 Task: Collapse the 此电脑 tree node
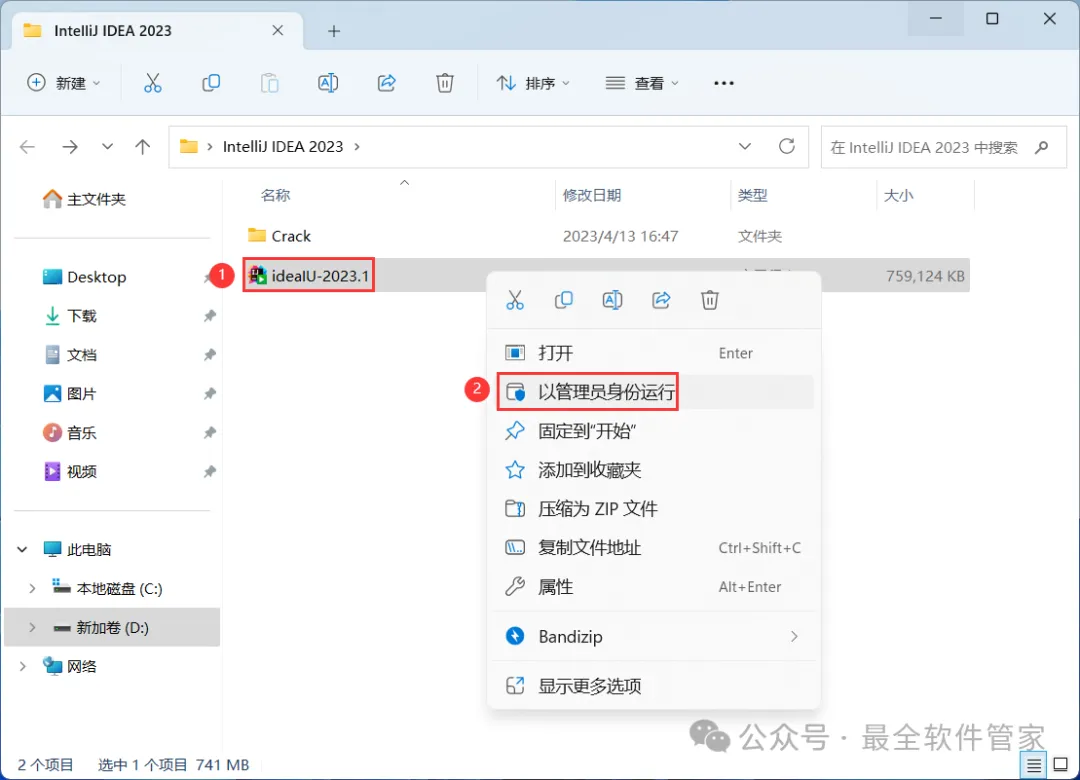click(22, 549)
